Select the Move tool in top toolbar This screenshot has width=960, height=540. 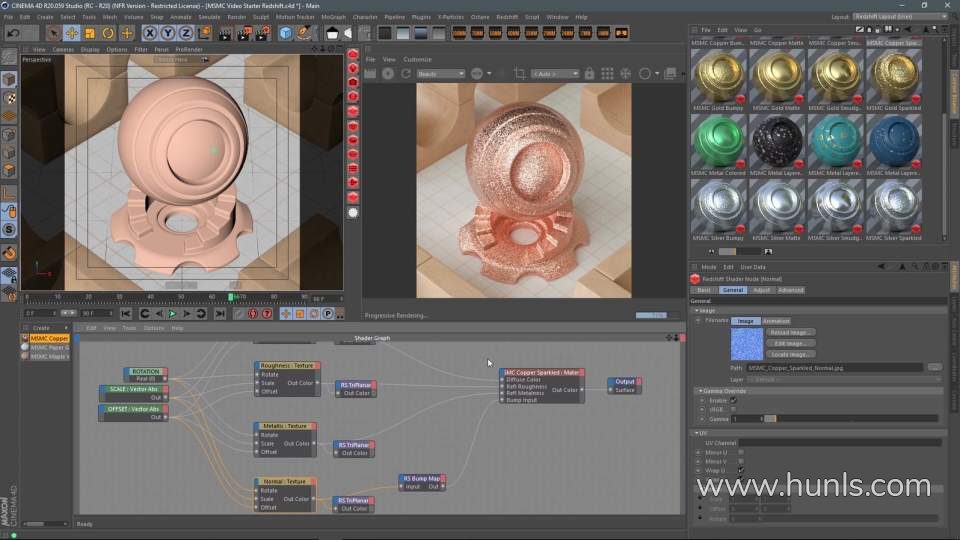pyautogui.click(x=72, y=33)
